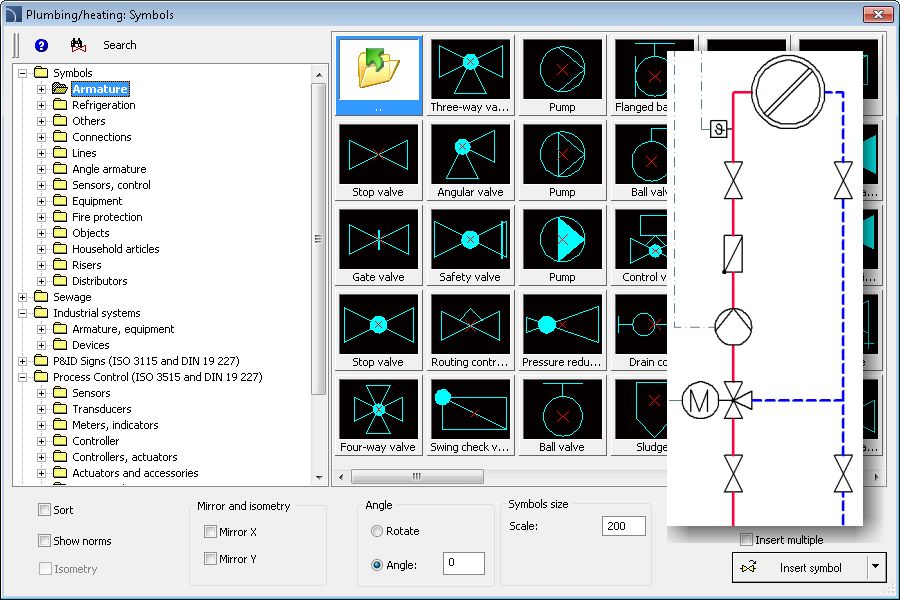Enable Insert multiple checkbox
900x600 pixels.
pos(746,539)
